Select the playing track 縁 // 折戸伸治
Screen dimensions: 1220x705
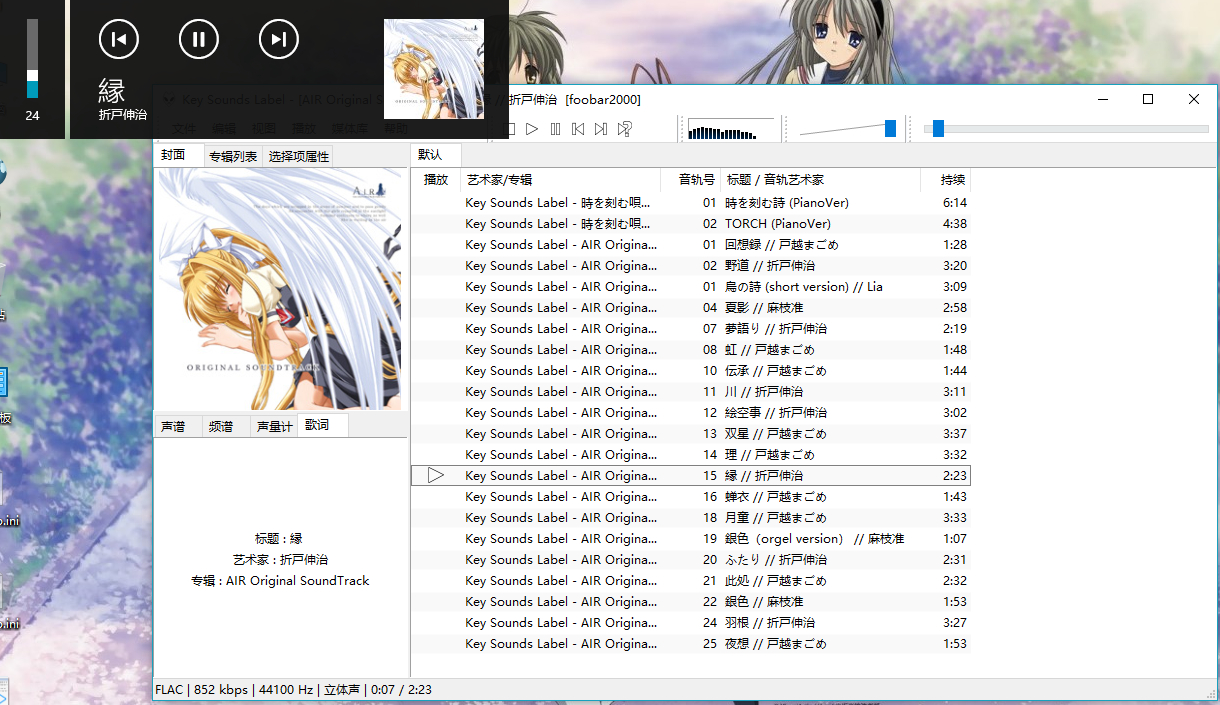pyautogui.click(x=691, y=476)
